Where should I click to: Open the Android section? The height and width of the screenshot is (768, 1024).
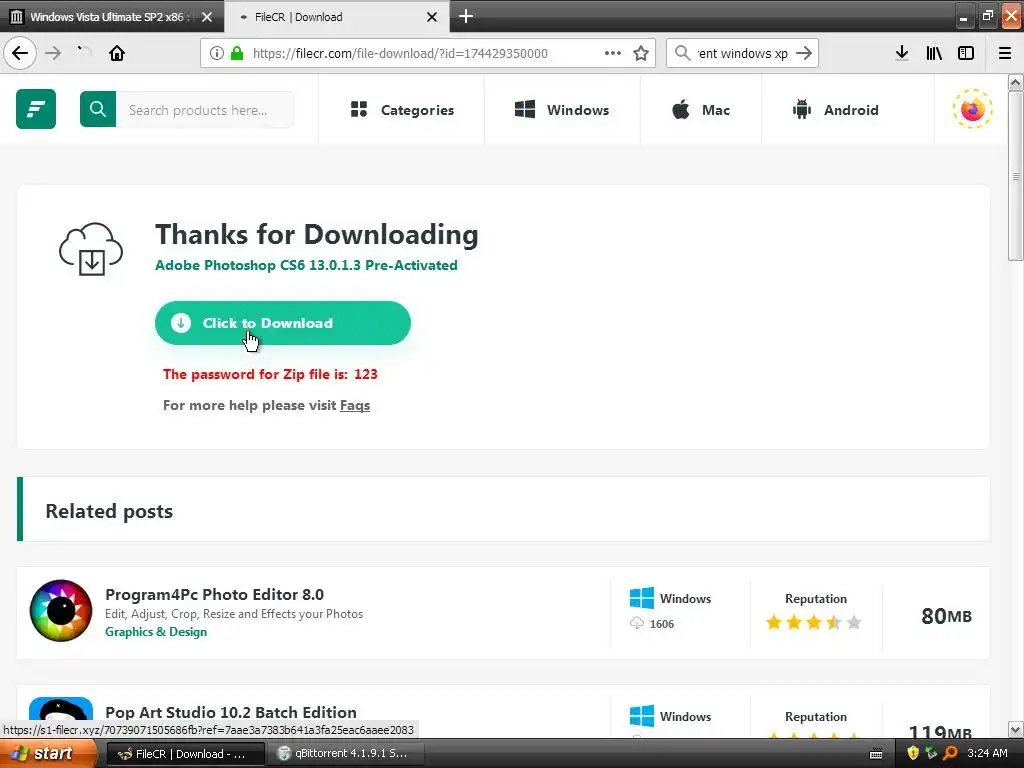(x=835, y=110)
